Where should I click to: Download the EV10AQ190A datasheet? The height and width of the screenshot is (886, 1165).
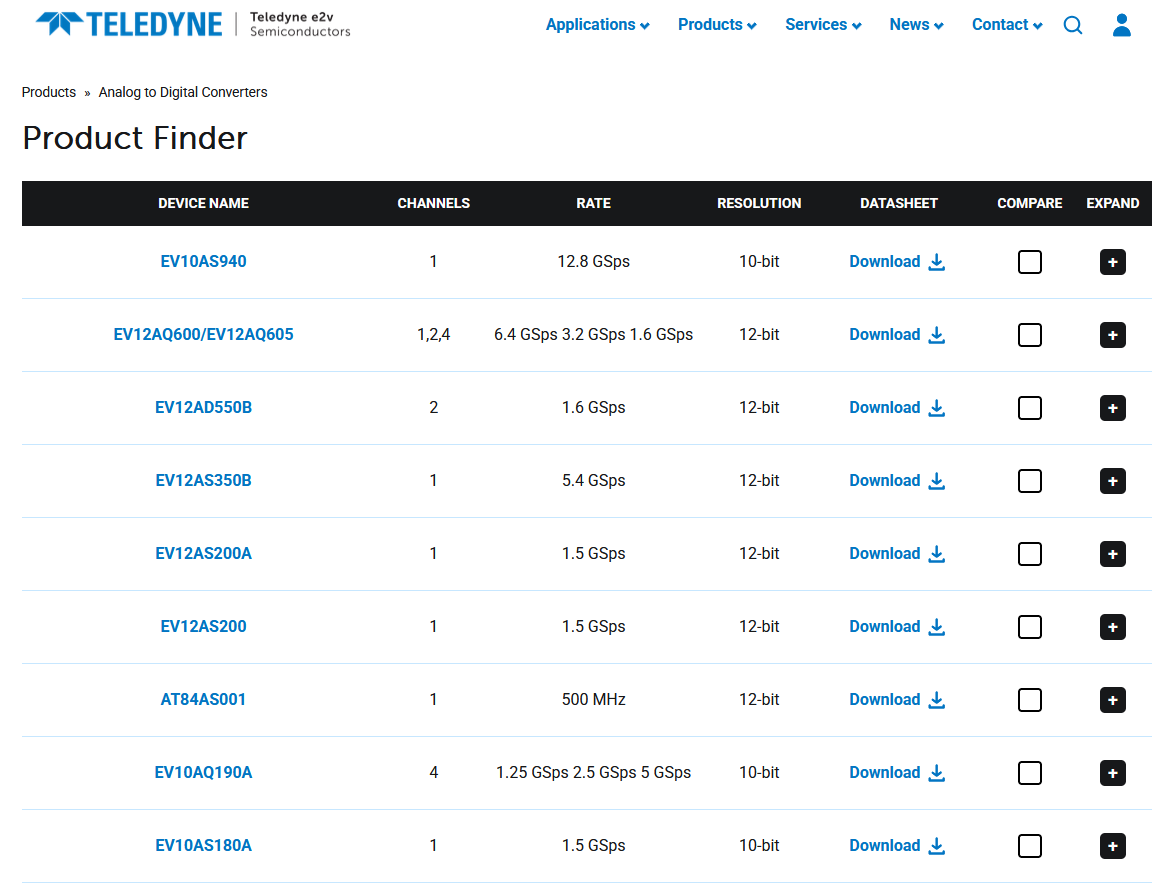pyautogui.click(x=897, y=772)
